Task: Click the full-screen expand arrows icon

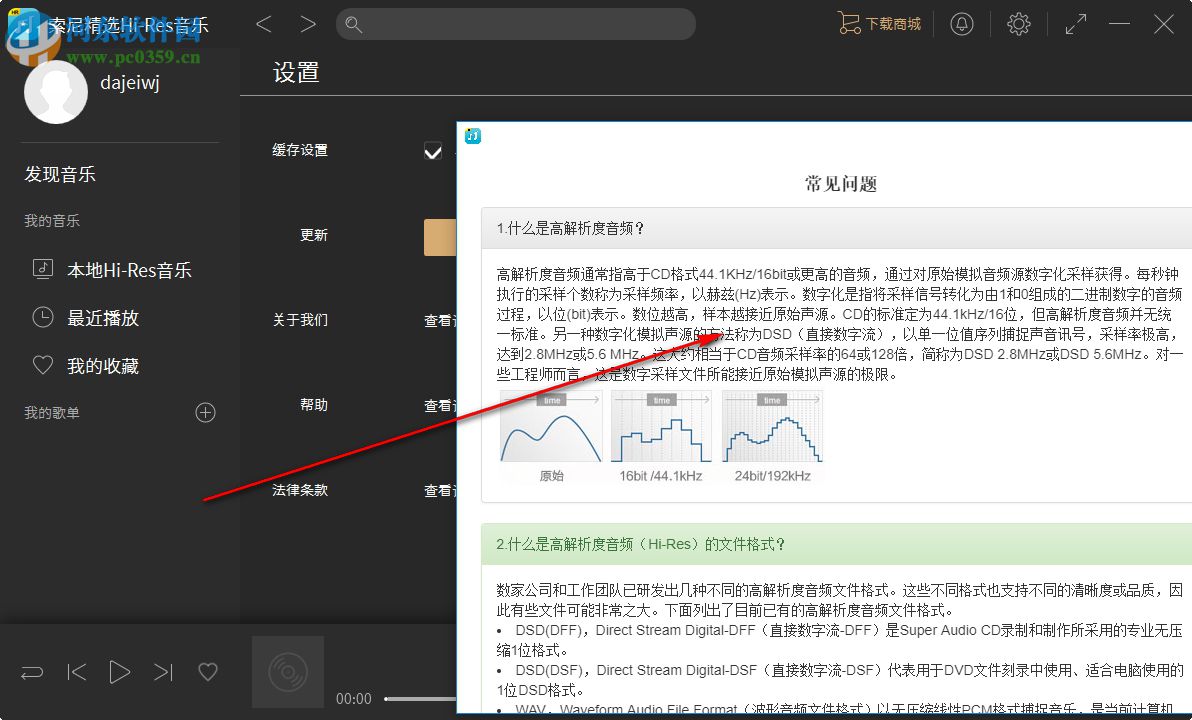Action: [x=1075, y=23]
